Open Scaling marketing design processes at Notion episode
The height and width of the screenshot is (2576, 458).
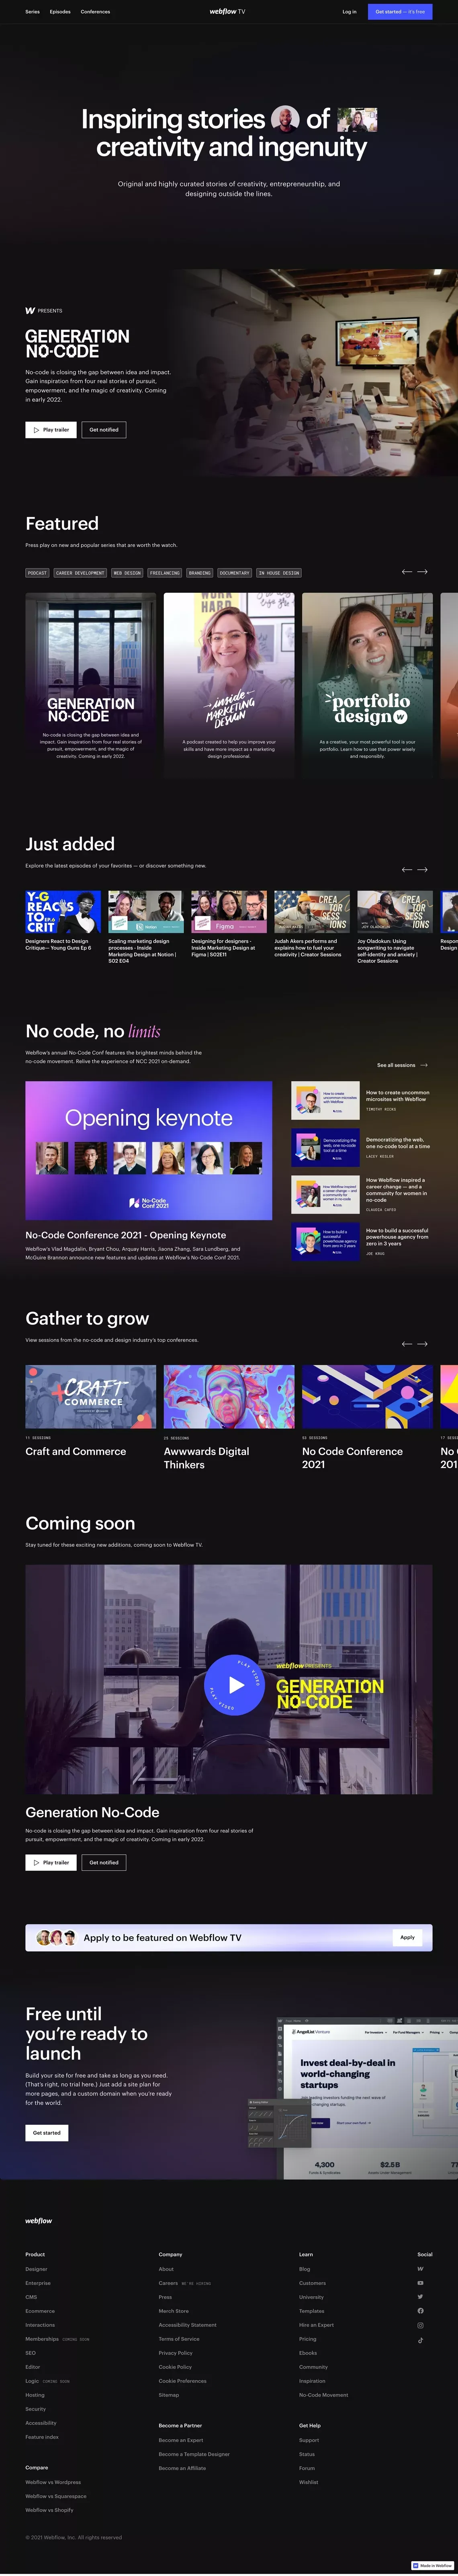pos(146,927)
